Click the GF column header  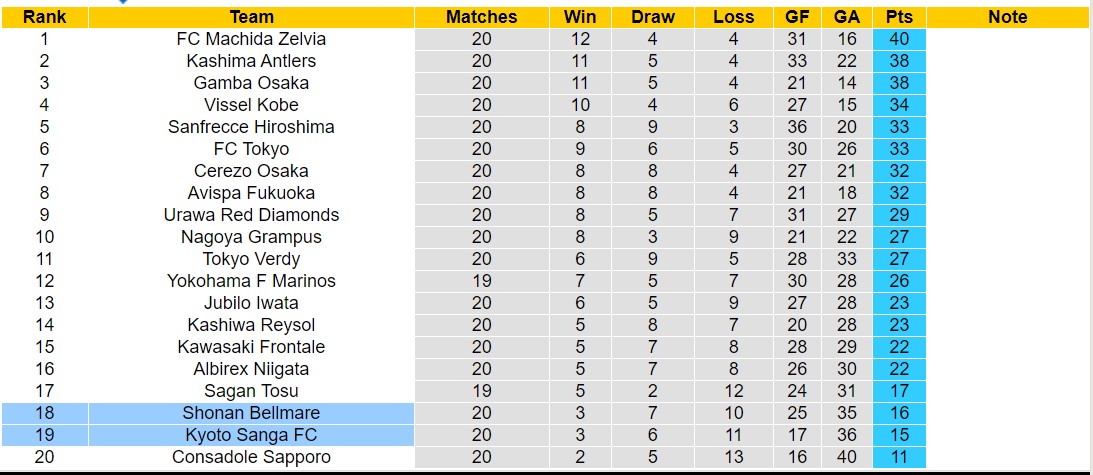click(x=797, y=17)
